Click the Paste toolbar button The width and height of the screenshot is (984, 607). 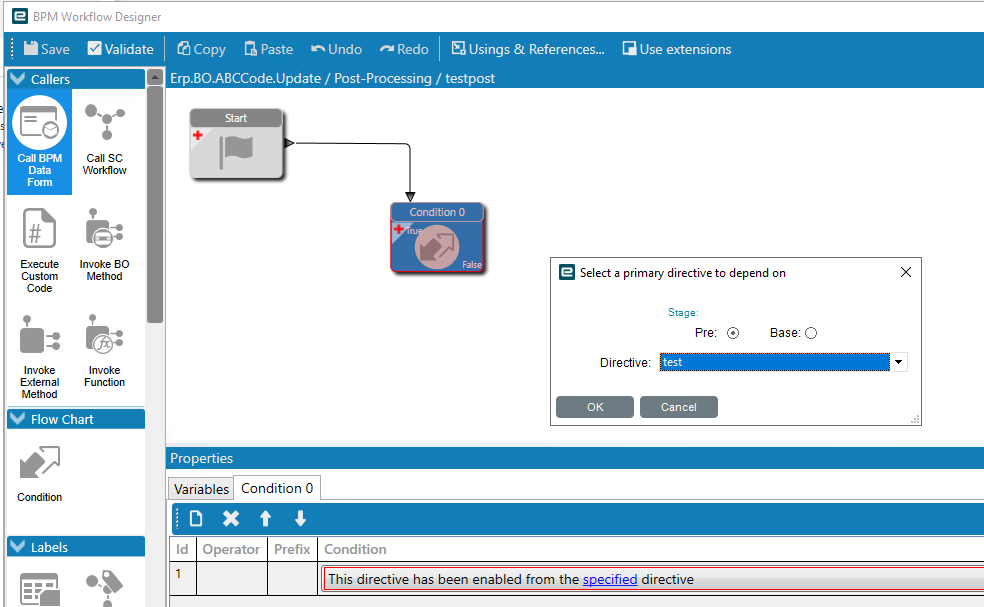point(269,49)
